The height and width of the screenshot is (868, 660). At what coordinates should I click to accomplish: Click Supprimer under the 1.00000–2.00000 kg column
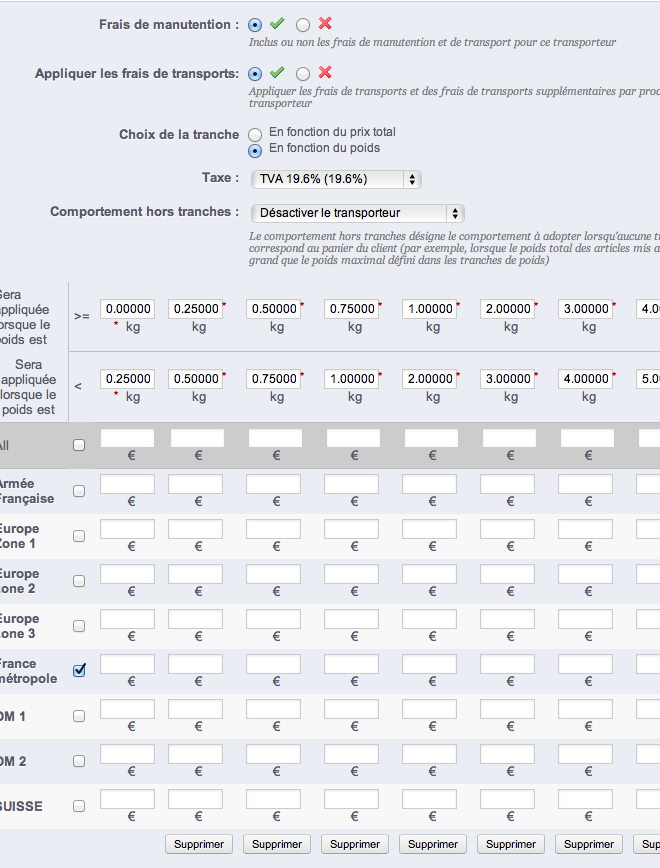click(x=433, y=844)
